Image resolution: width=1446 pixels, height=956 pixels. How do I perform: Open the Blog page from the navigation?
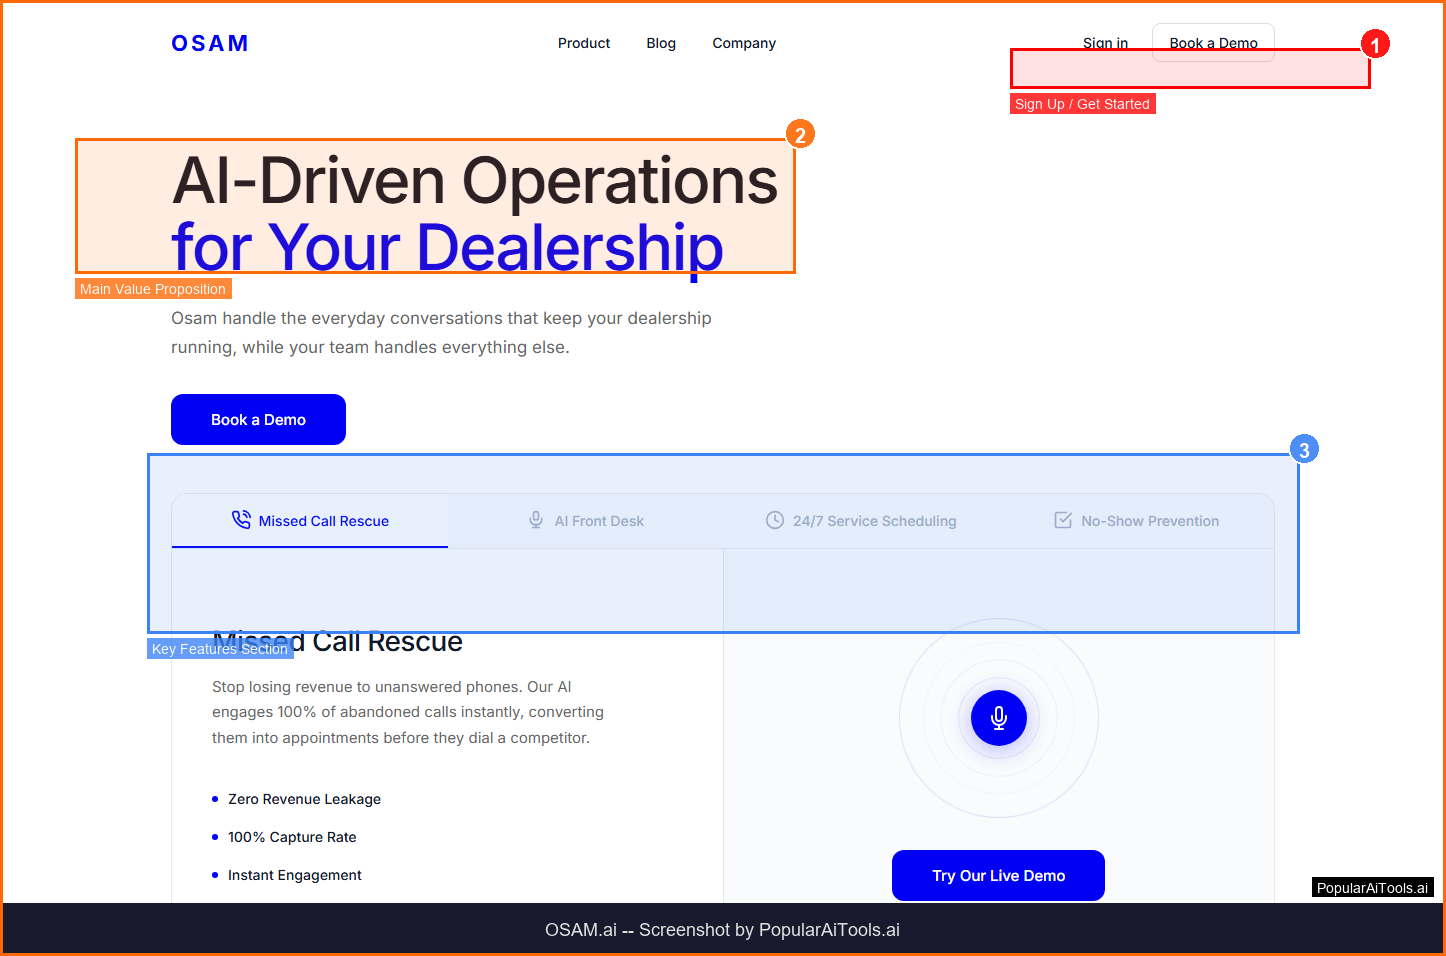click(x=661, y=43)
